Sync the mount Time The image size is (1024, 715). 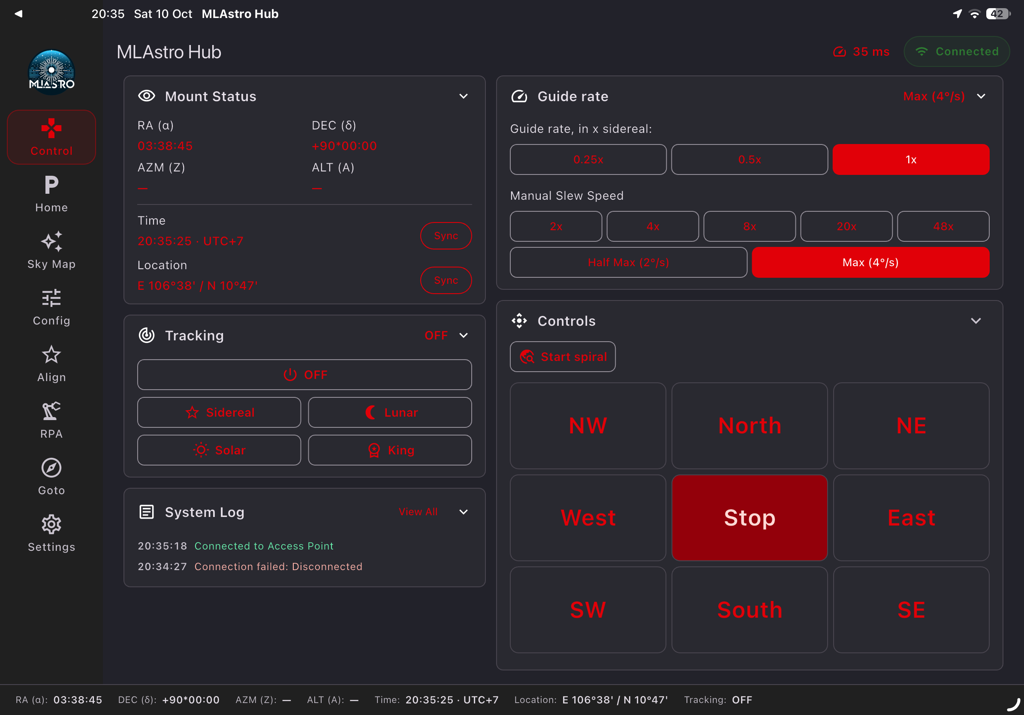pyautogui.click(x=446, y=236)
